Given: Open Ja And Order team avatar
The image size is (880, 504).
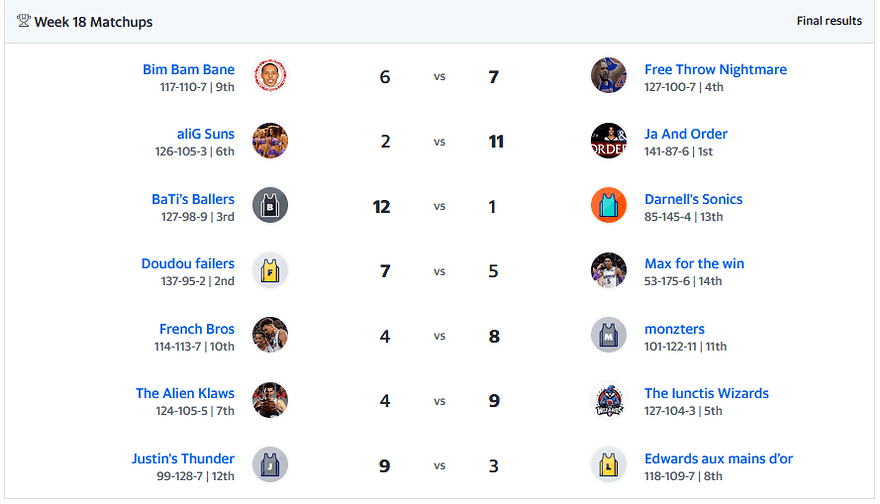Looking at the screenshot, I should click(609, 140).
